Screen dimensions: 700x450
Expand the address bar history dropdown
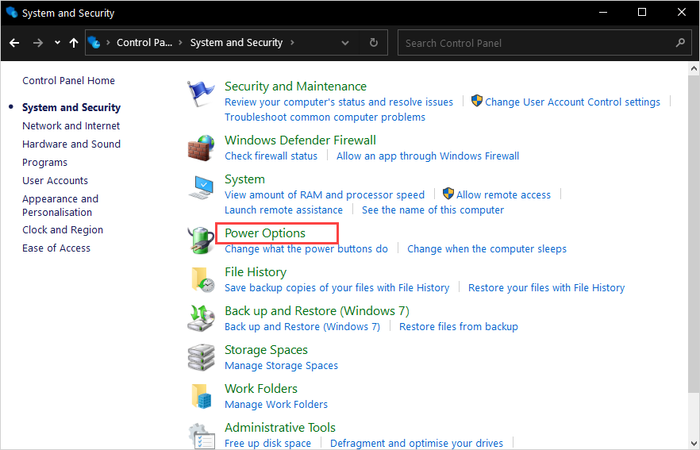(345, 43)
